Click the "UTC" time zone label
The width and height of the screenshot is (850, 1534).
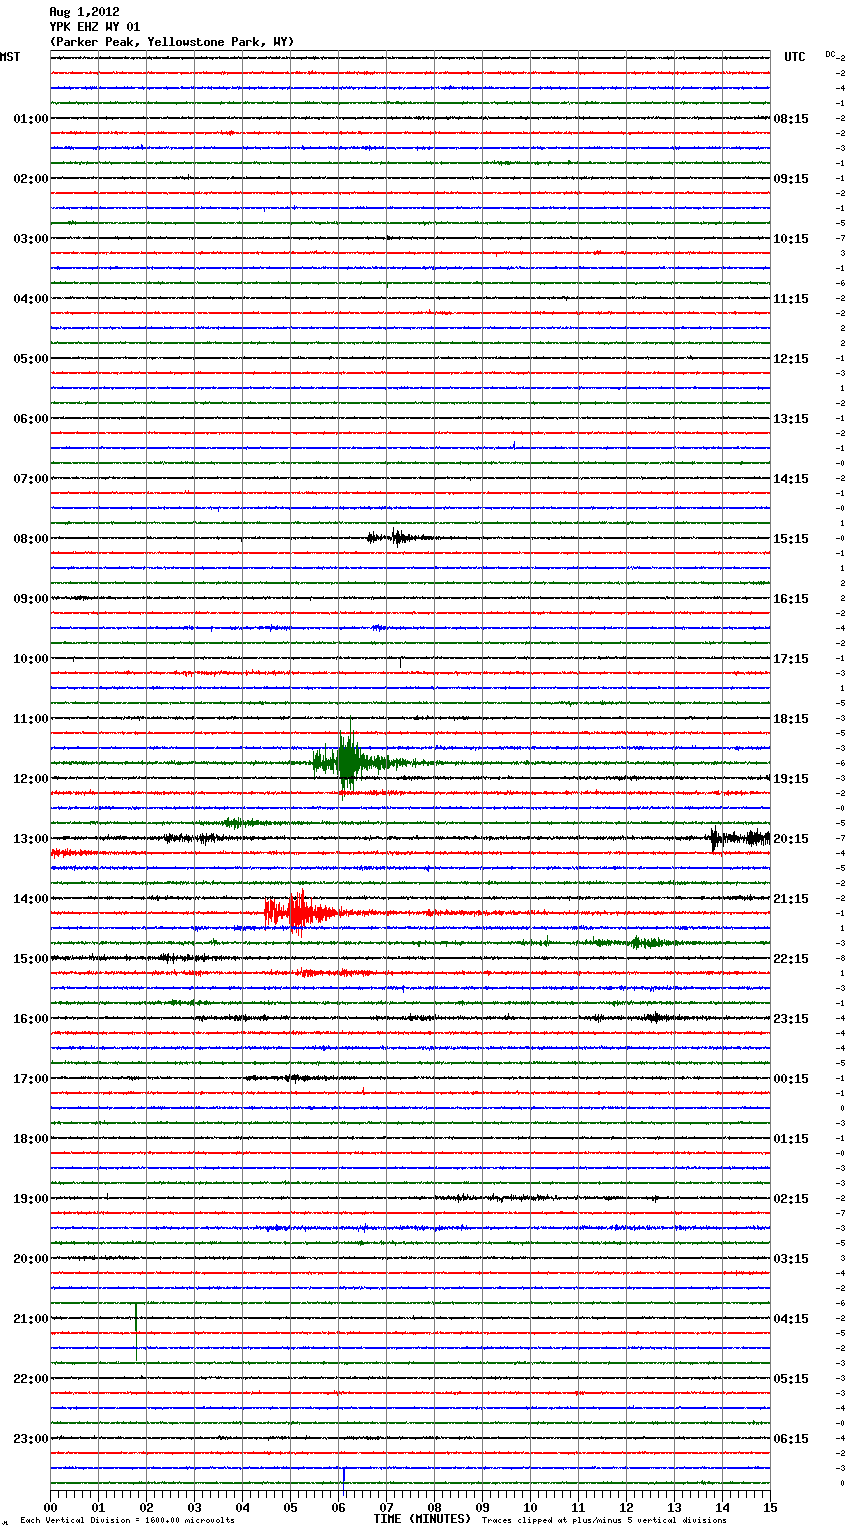pos(795,57)
